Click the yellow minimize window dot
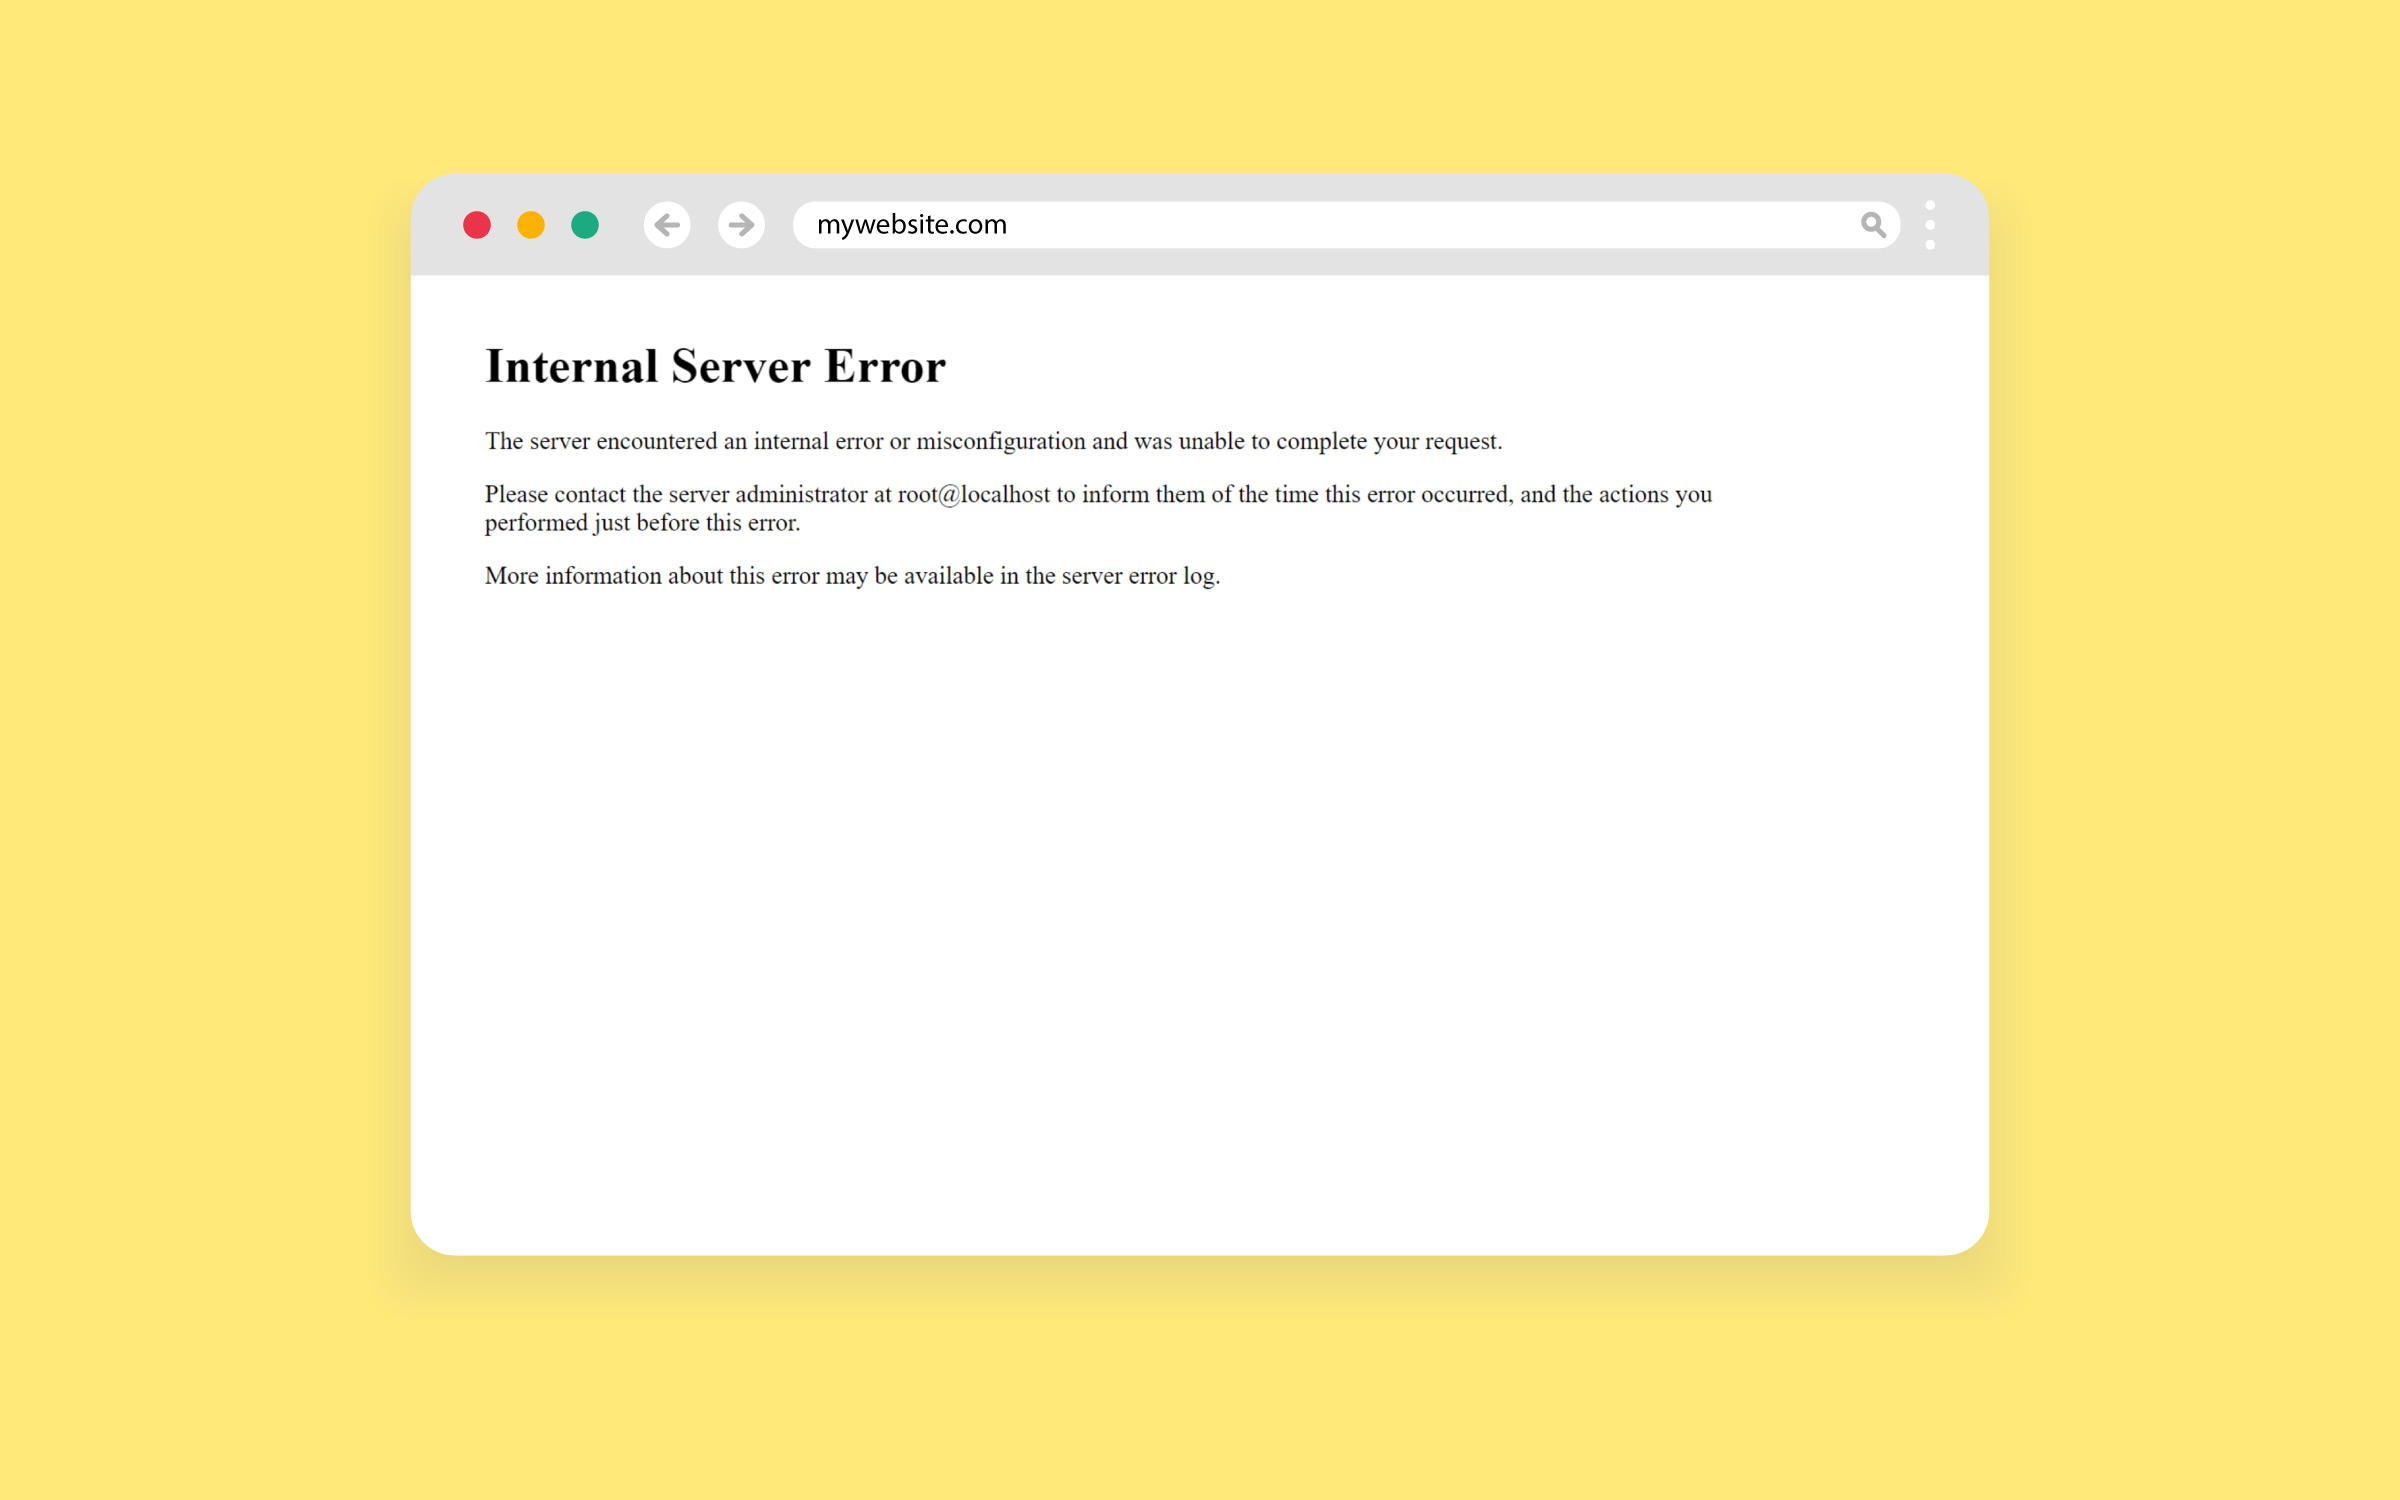This screenshot has height=1500, width=2400. [531, 225]
